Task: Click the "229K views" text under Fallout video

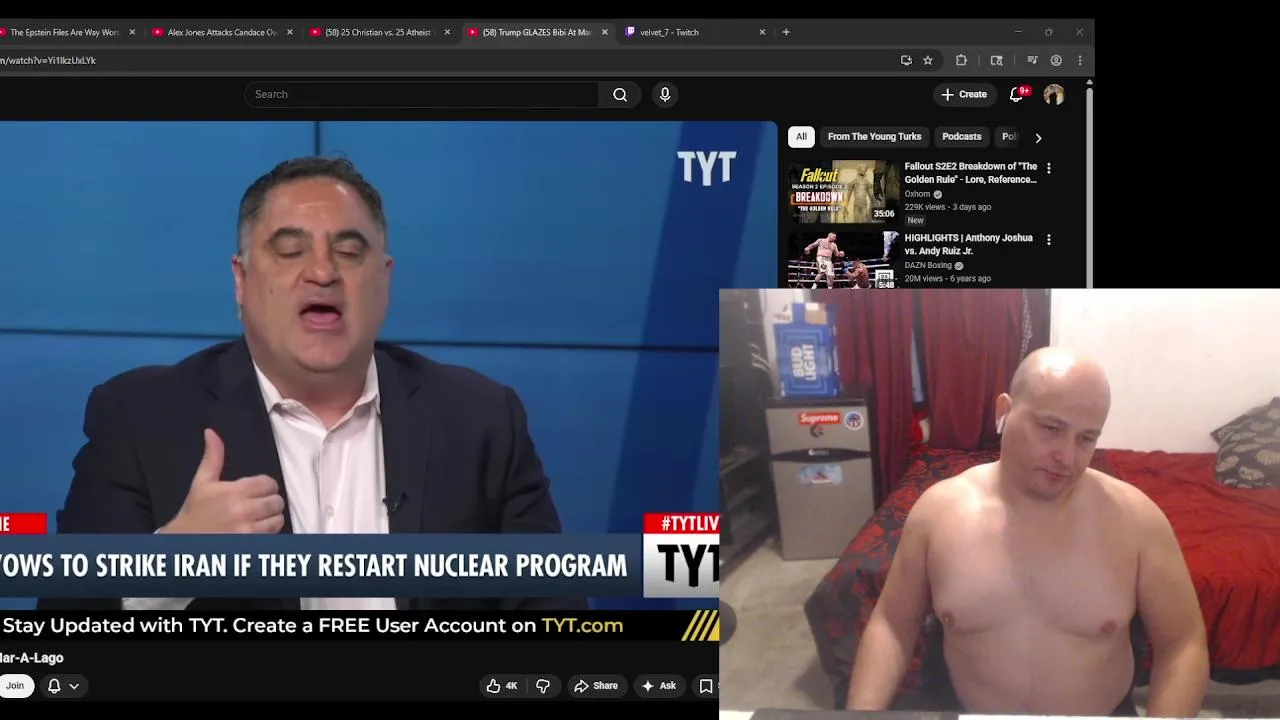Action: point(924,207)
